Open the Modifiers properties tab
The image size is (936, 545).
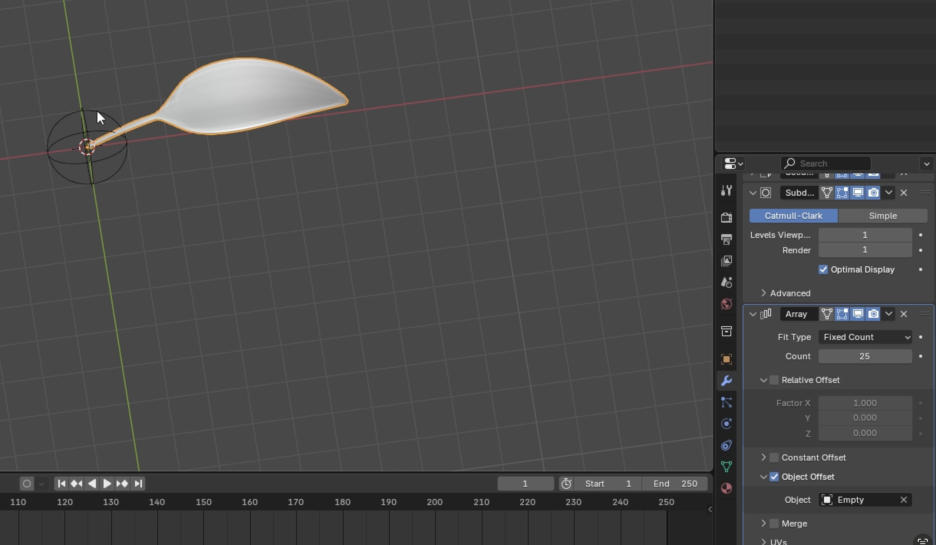[x=726, y=381]
